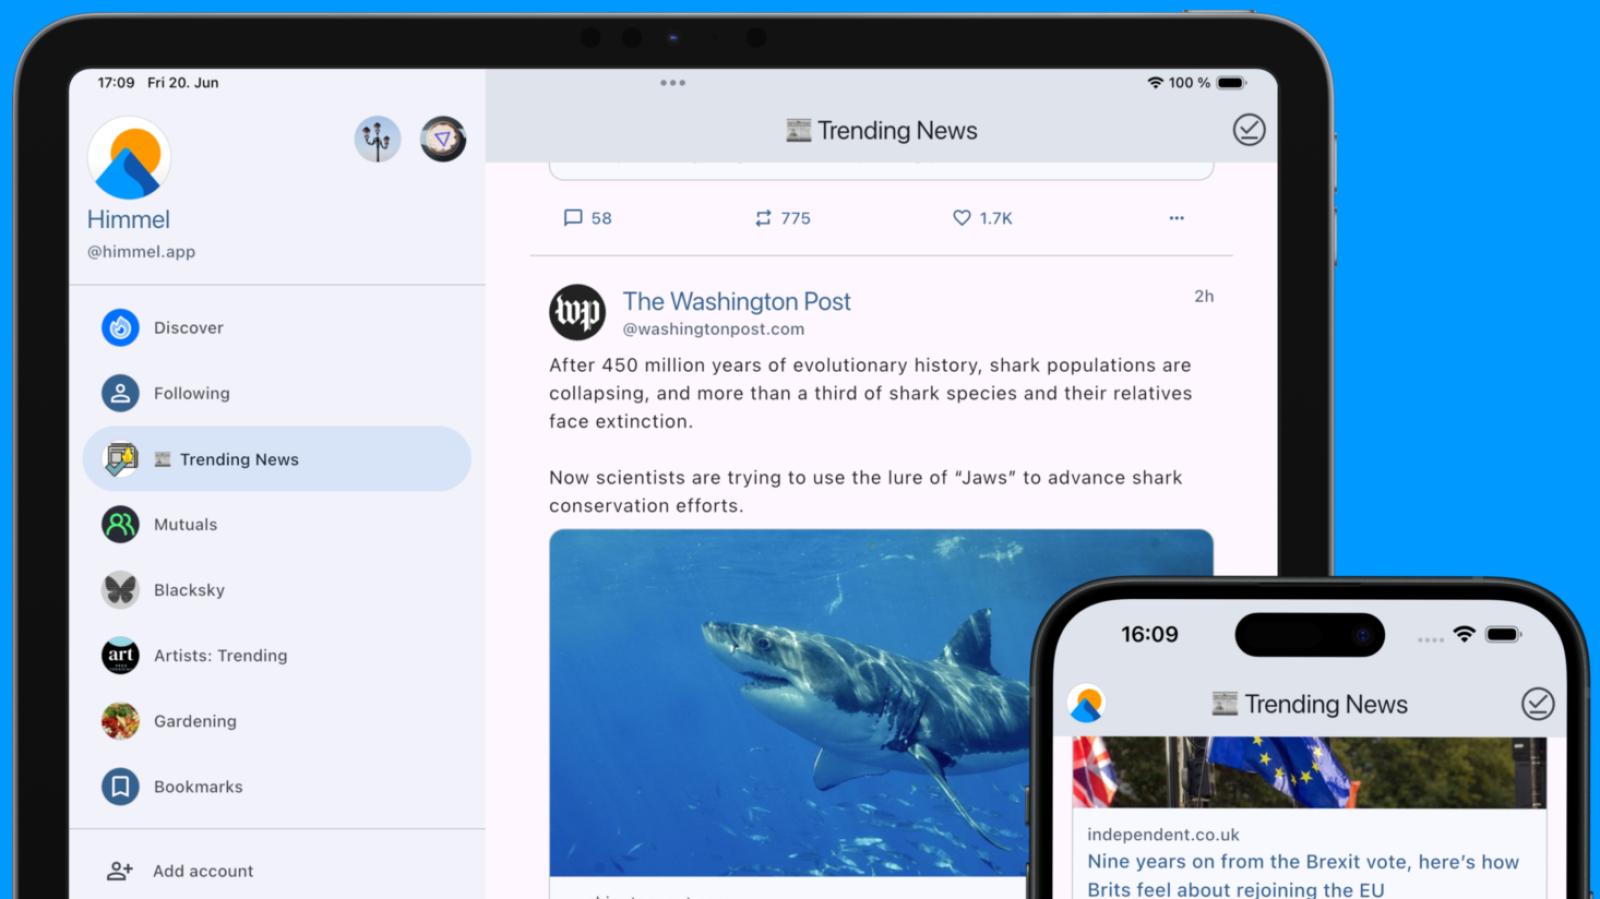Open the Mutuals feed icon
This screenshot has height=899, width=1600.
(x=120, y=524)
